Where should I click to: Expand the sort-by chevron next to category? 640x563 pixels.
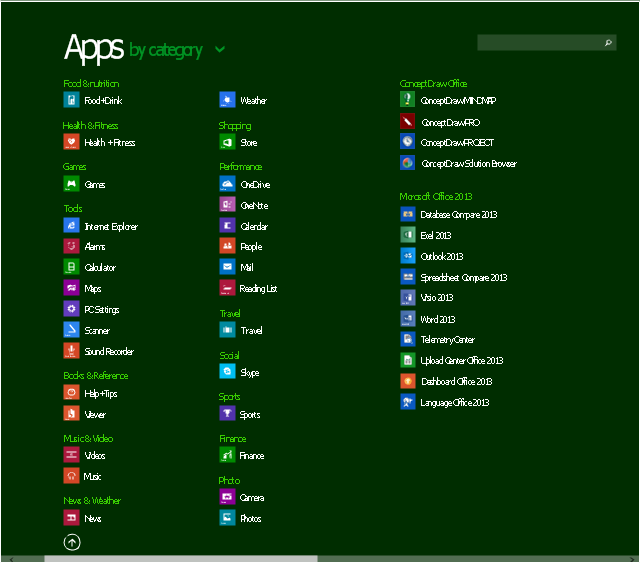220,50
